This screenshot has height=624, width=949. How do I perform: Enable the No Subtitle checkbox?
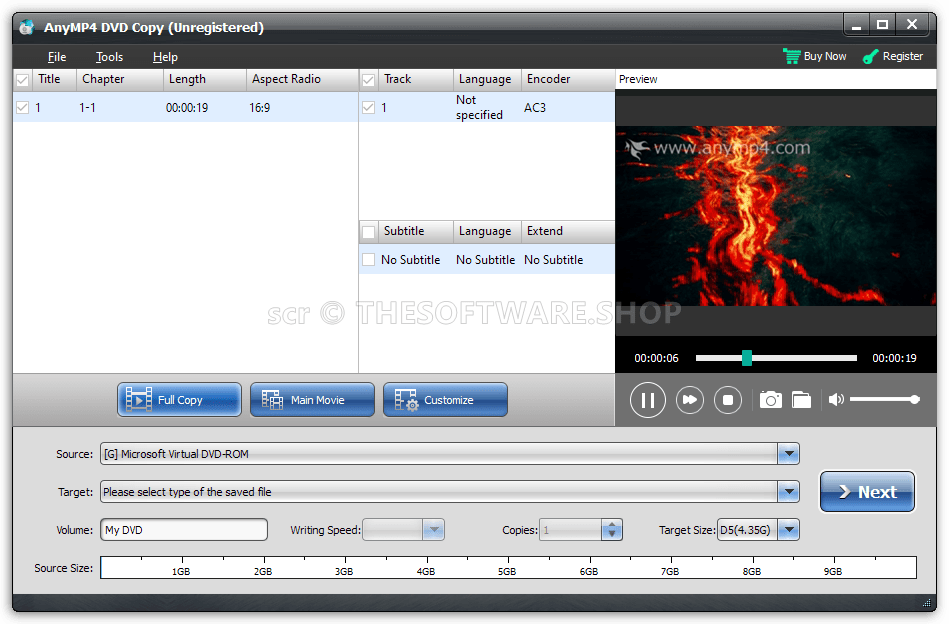368,260
